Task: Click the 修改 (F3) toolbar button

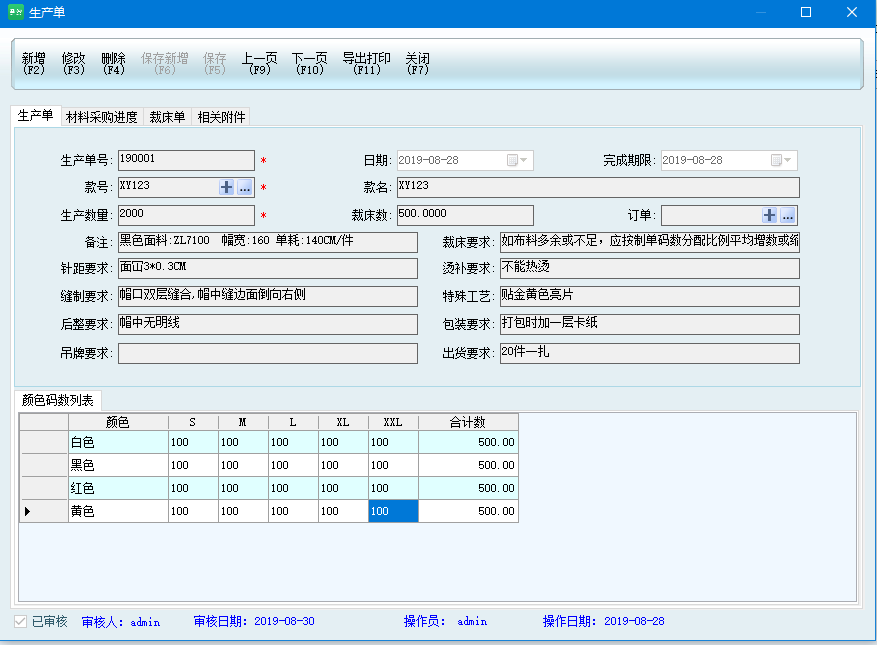Action: pyautogui.click(x=74, y=64)
